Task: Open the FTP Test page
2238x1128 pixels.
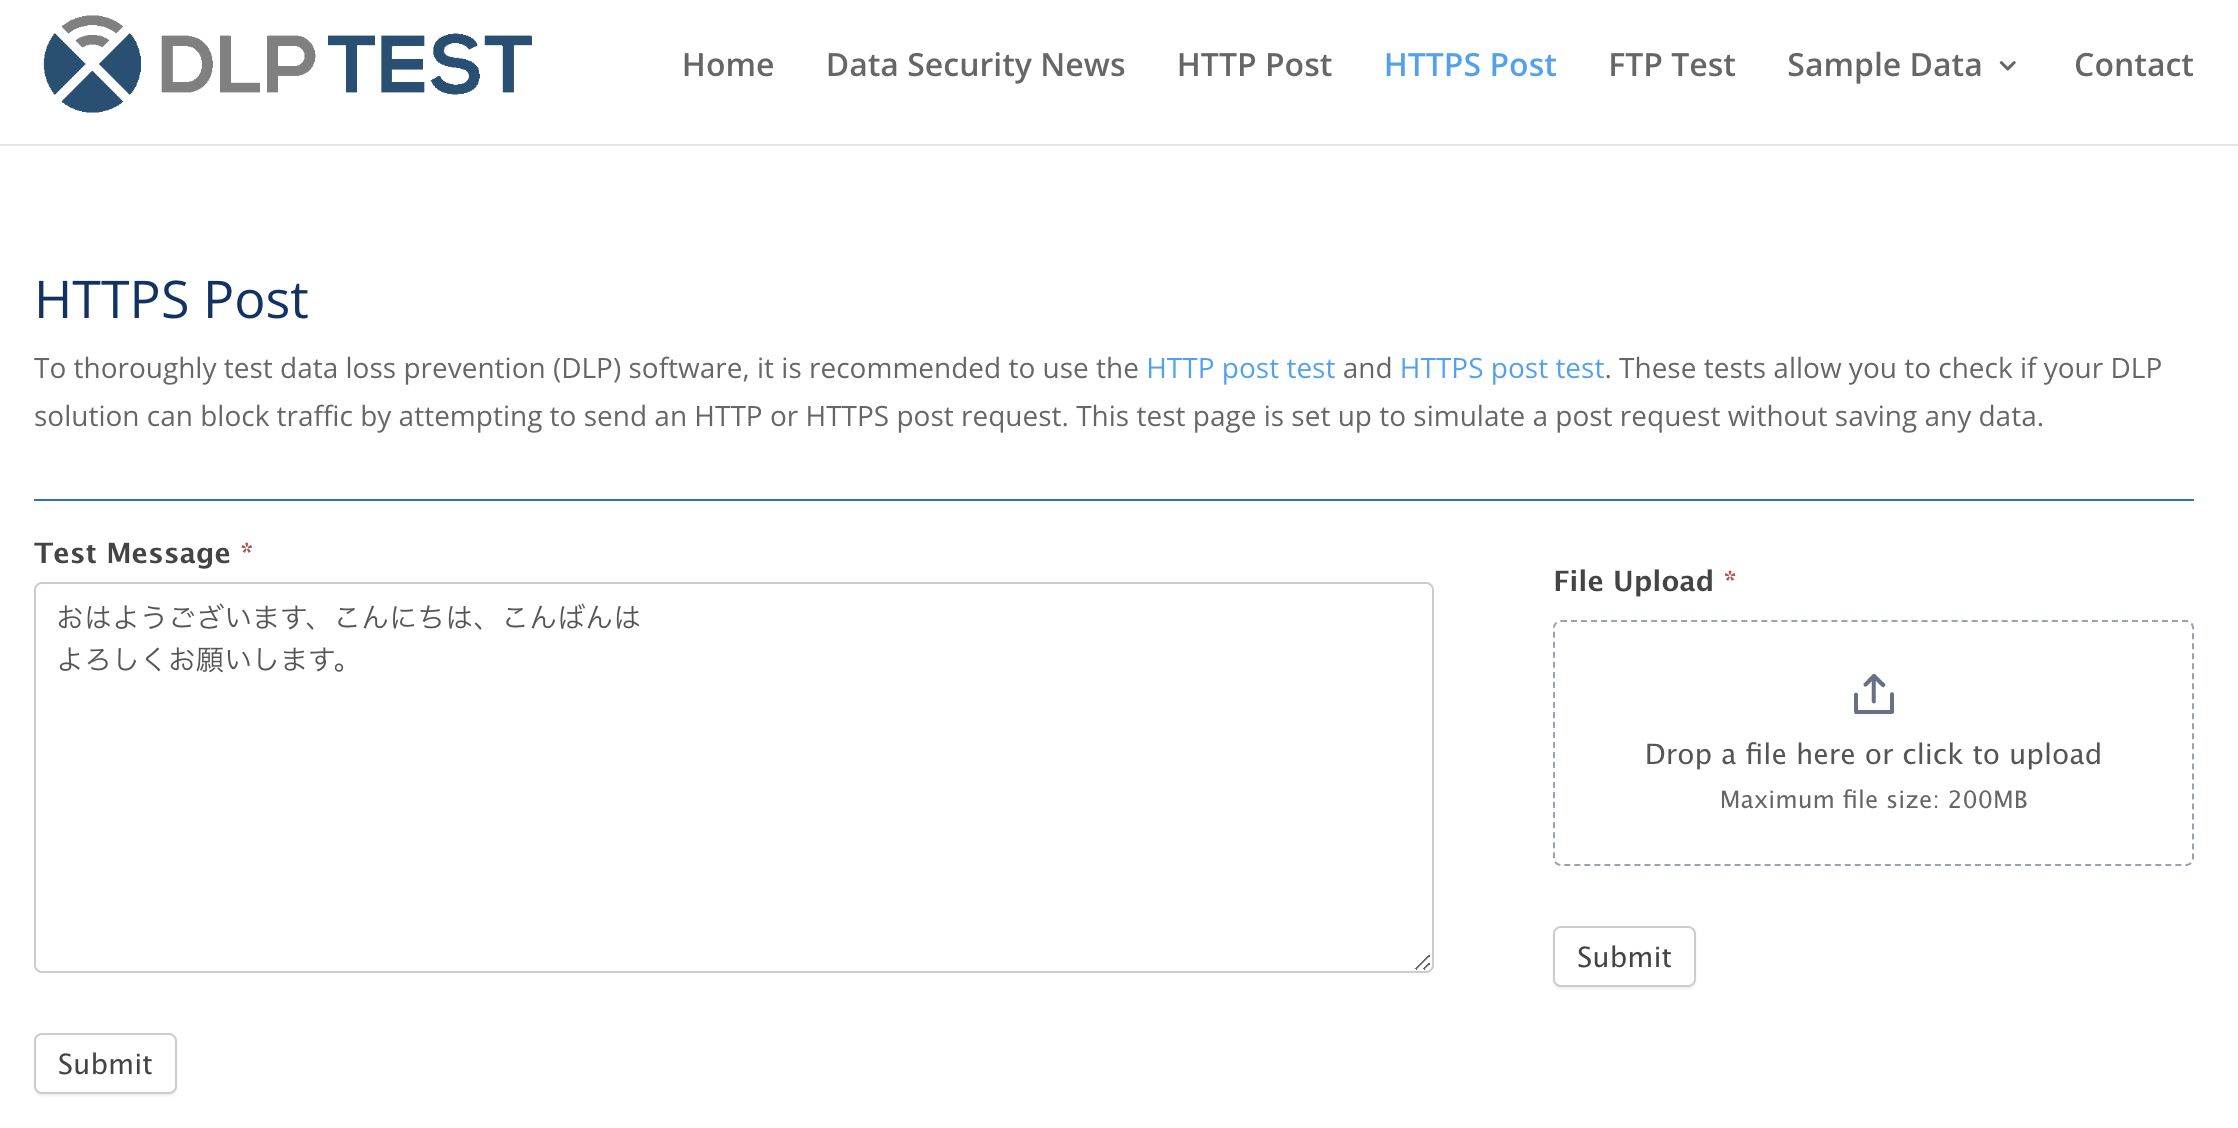Action: coord(1671,64)
